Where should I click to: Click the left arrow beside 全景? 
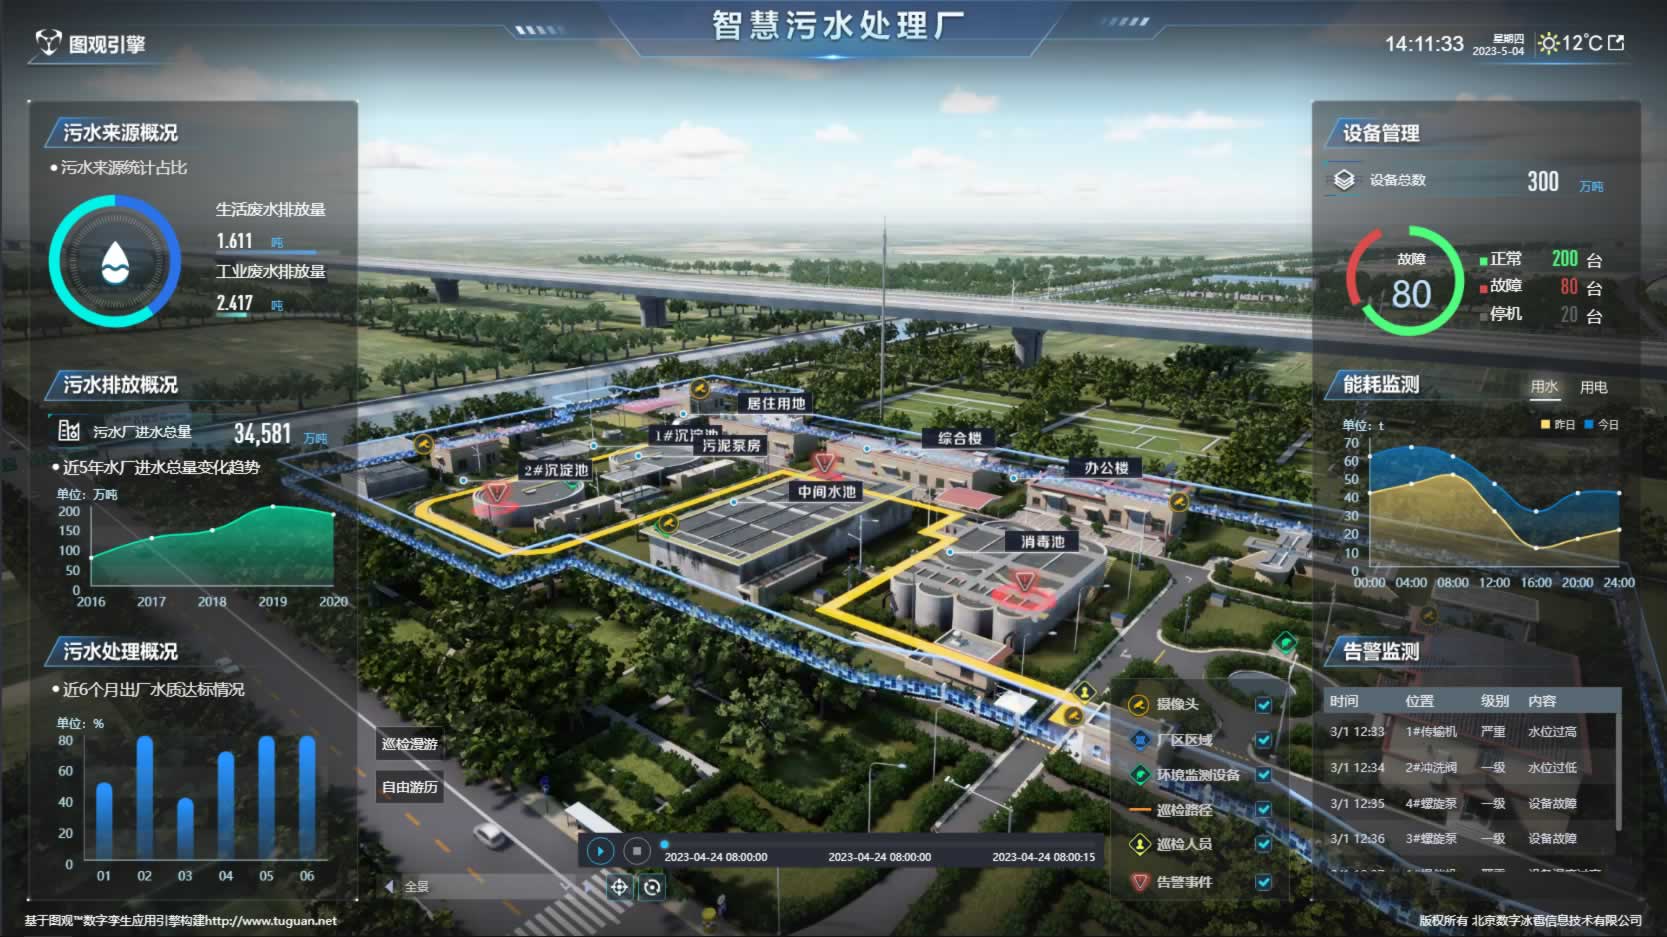(389, 887)
